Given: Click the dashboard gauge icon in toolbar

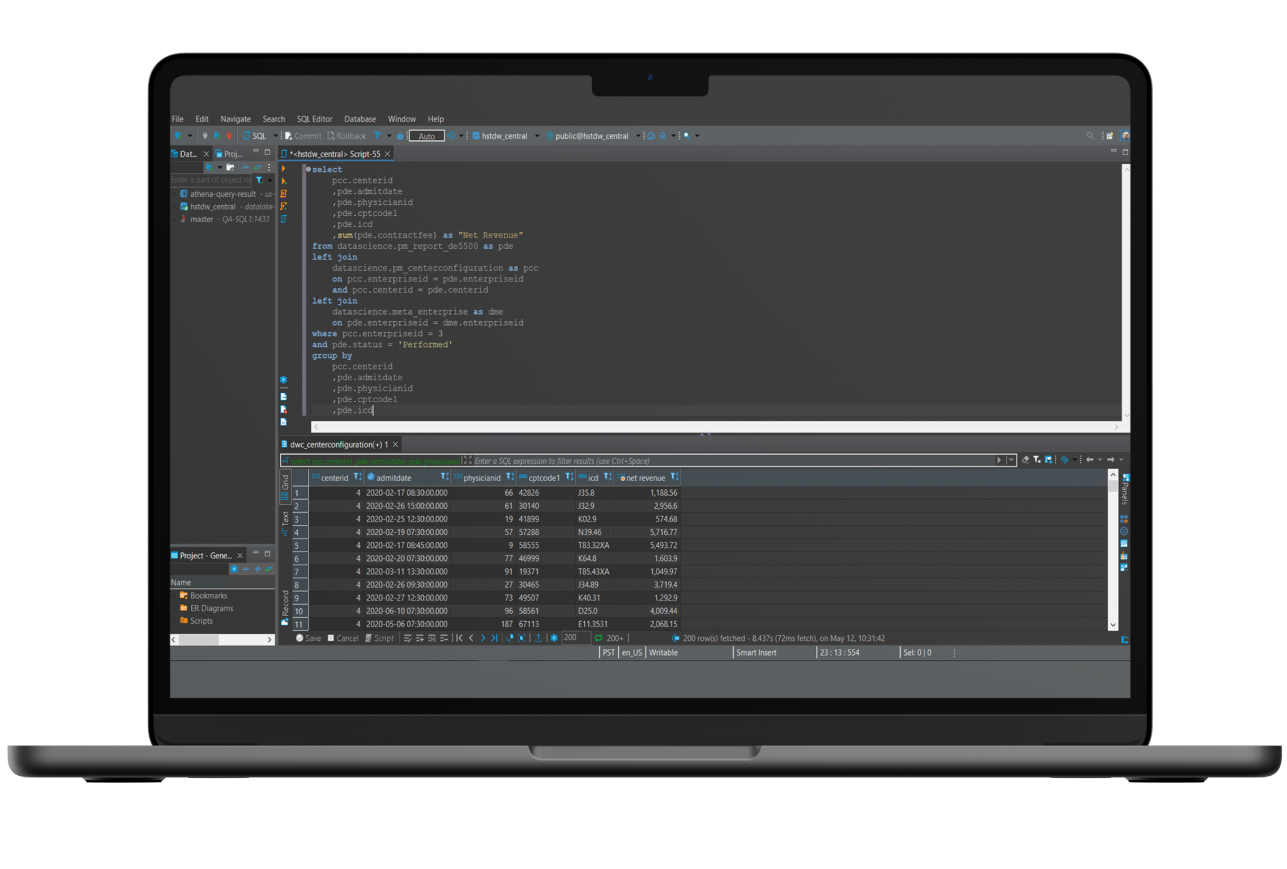Looking at the screenshot, I should coord(651,135).
